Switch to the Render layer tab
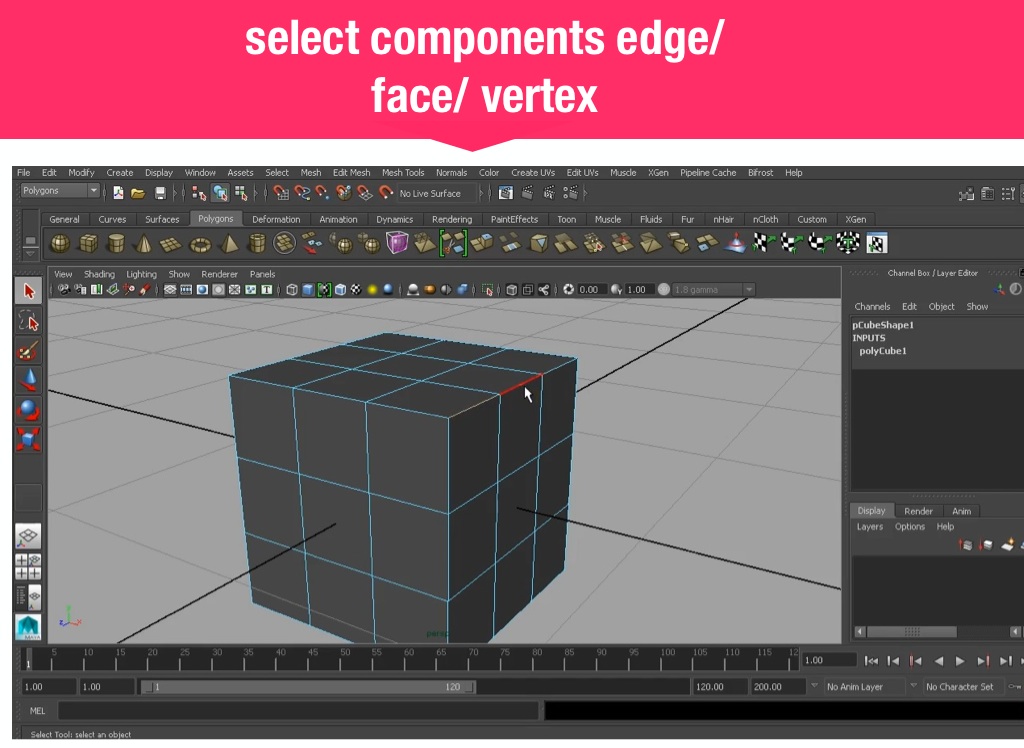Viewport: 1024px width, 748px height. 918,511
